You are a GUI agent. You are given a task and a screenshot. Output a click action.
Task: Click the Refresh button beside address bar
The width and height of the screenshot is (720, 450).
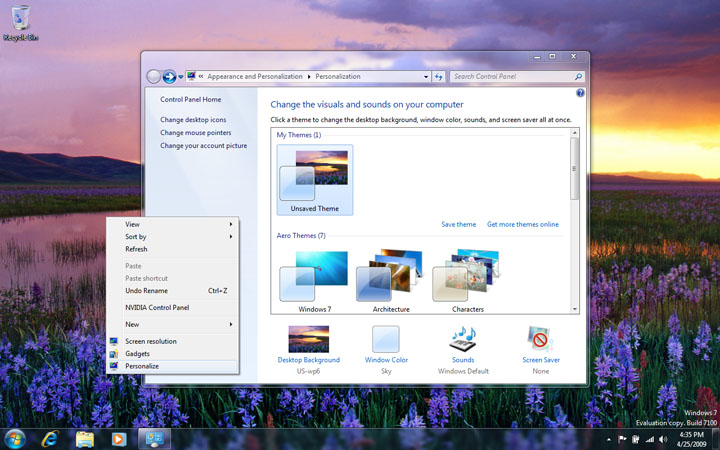439,77
